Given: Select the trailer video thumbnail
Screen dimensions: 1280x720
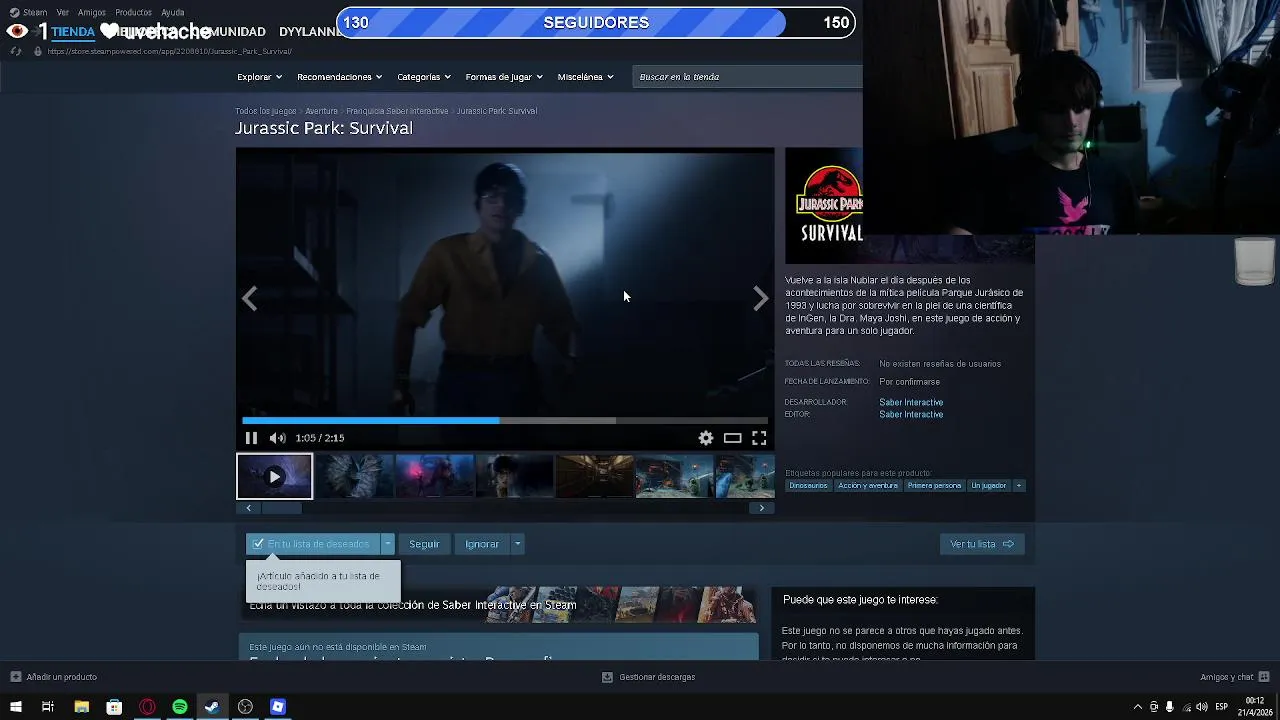Looking at the screenshot, I should click(x=274, y=477).
